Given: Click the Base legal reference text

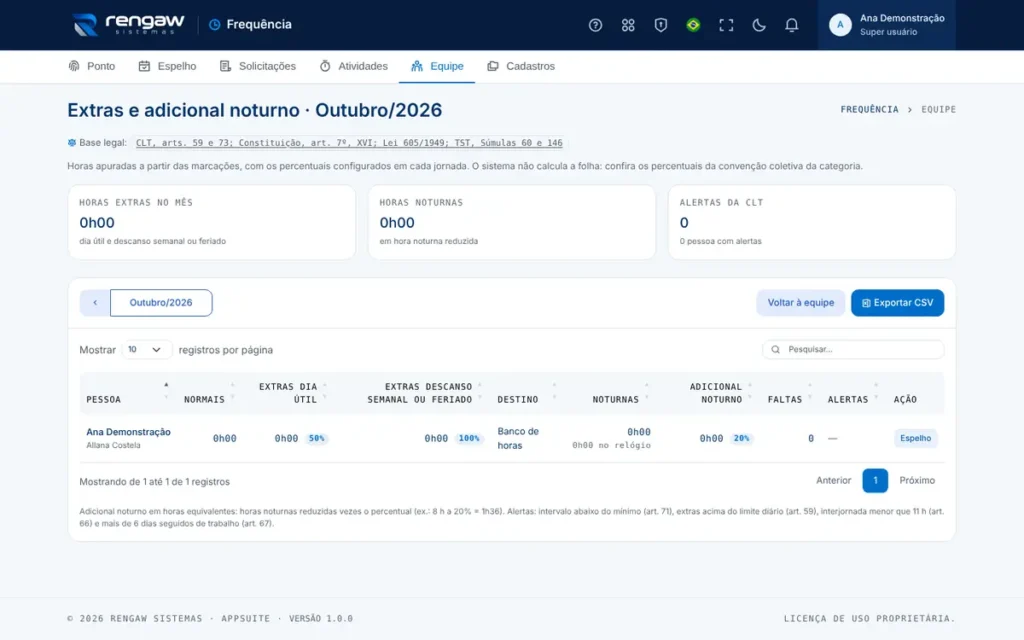Looking at the screenshot, I should pyautogui.click(x=349, y=143).
